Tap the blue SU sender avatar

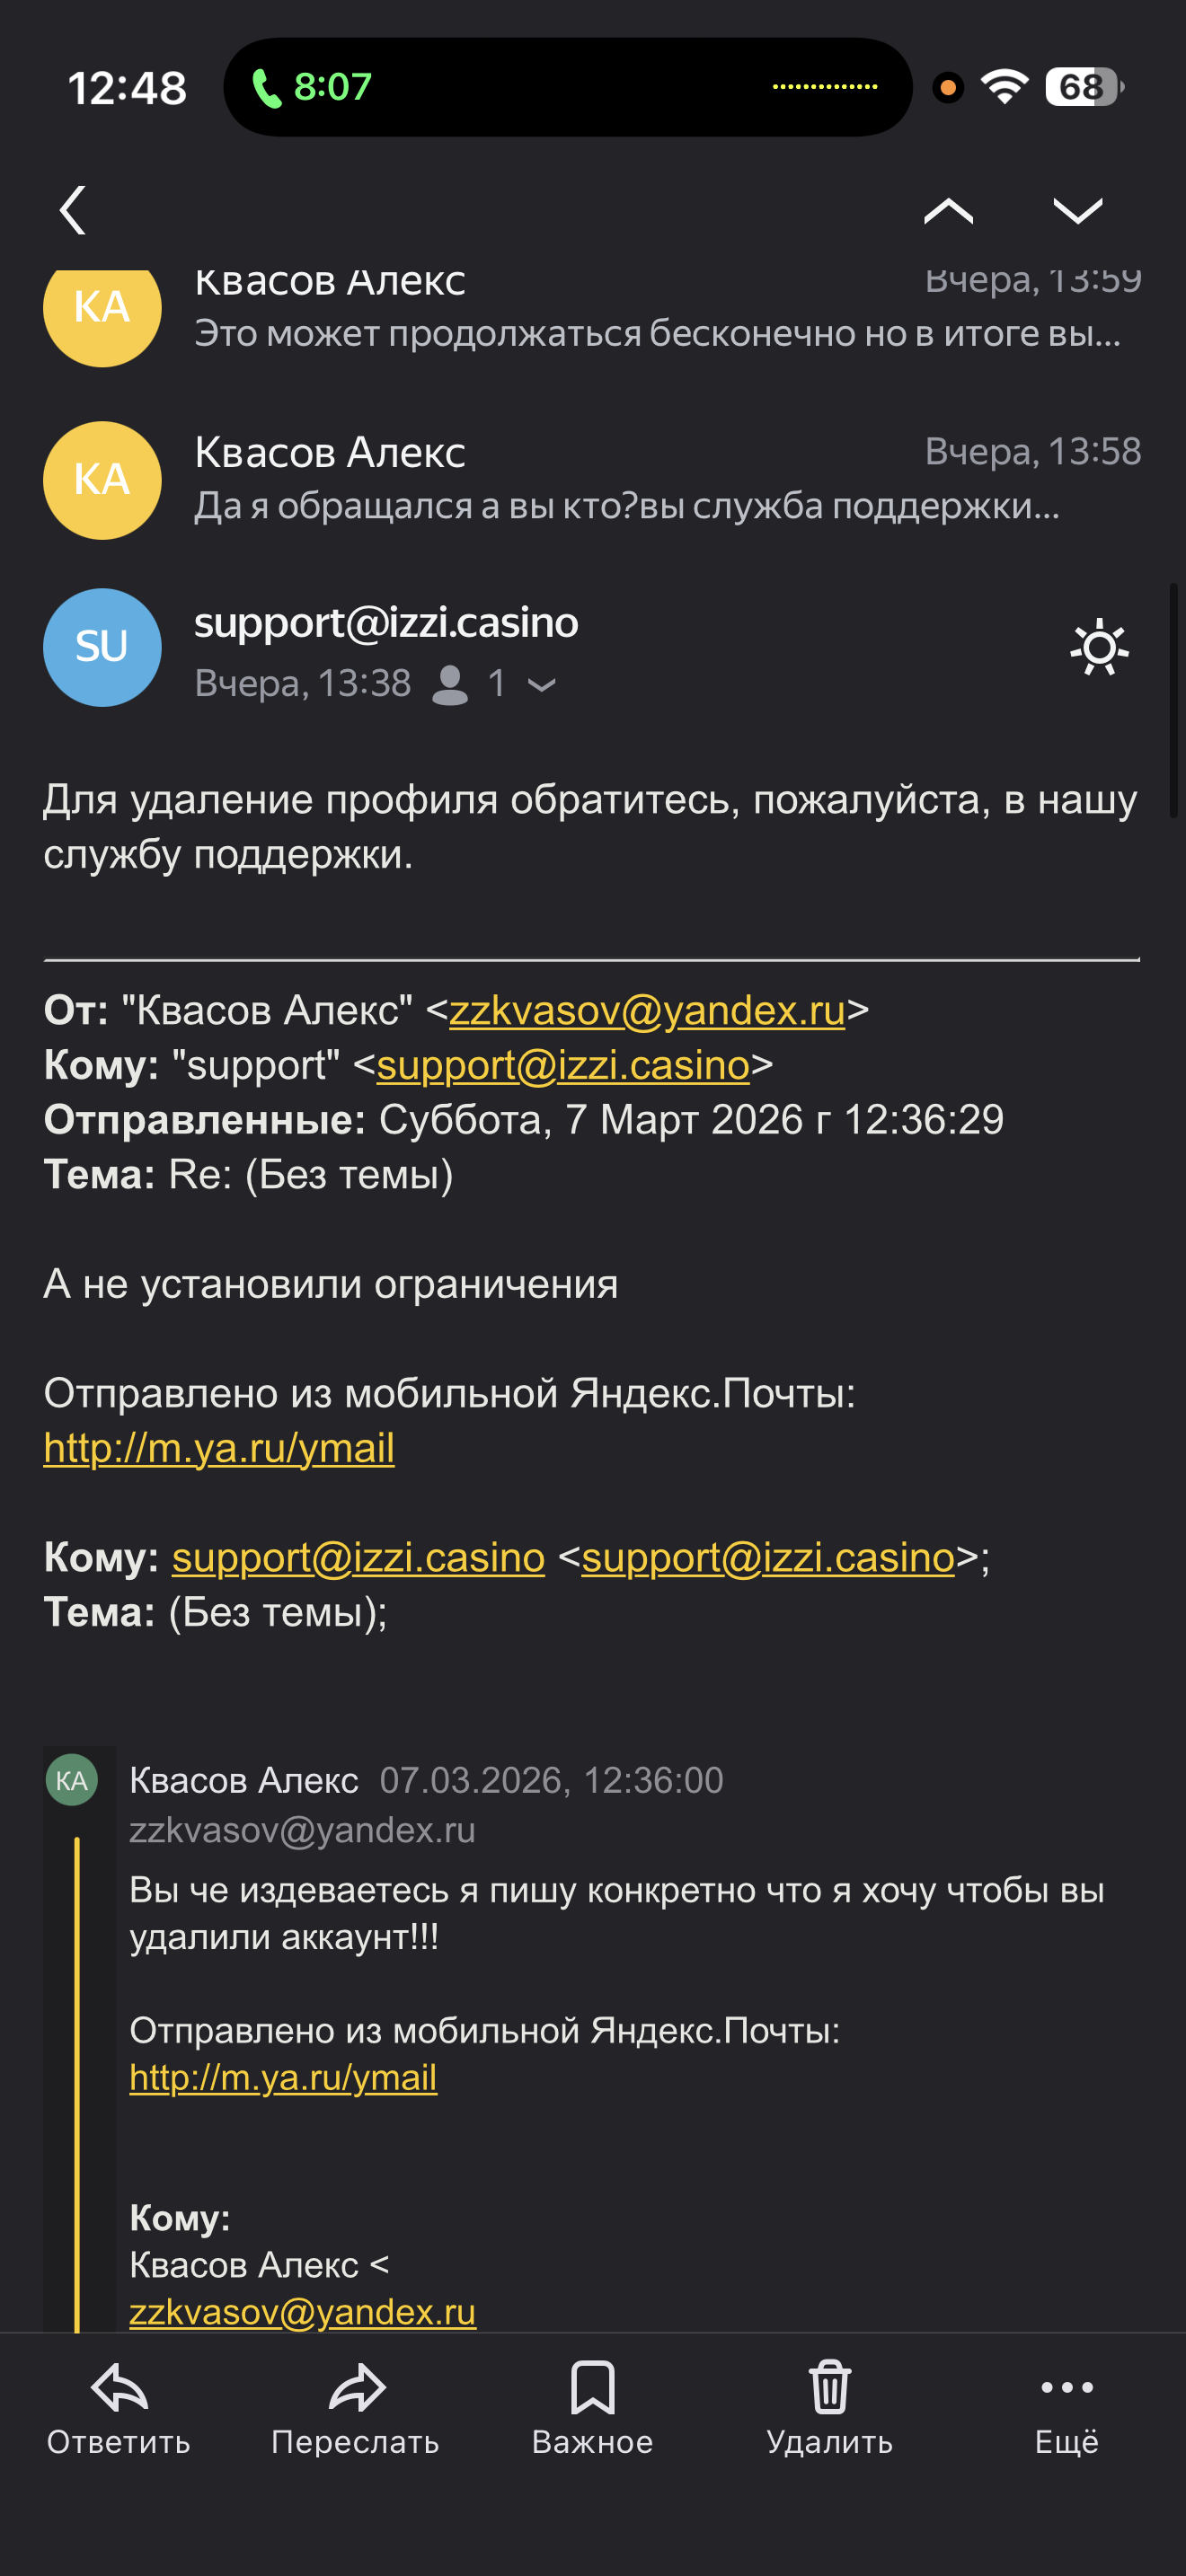pos(102,648)
